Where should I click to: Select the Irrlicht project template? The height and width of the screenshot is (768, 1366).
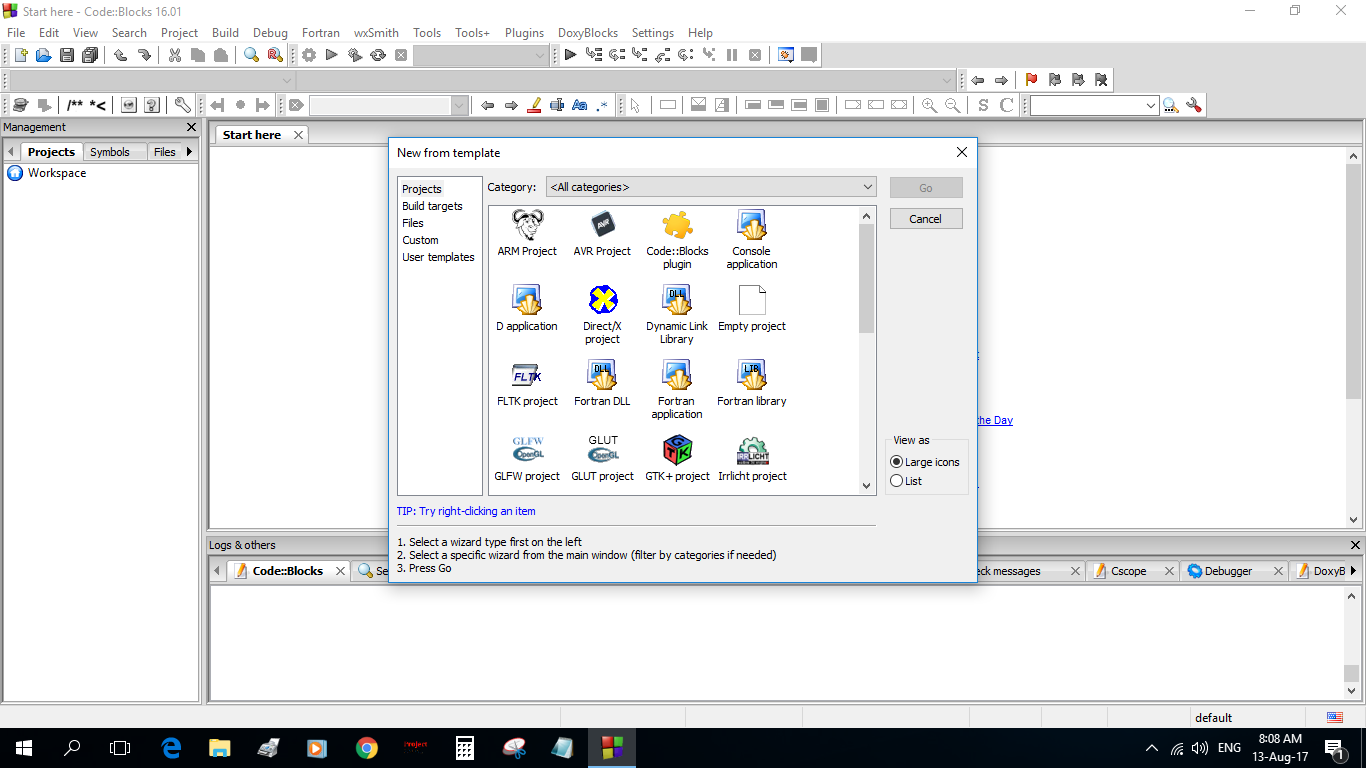point(752,458)
